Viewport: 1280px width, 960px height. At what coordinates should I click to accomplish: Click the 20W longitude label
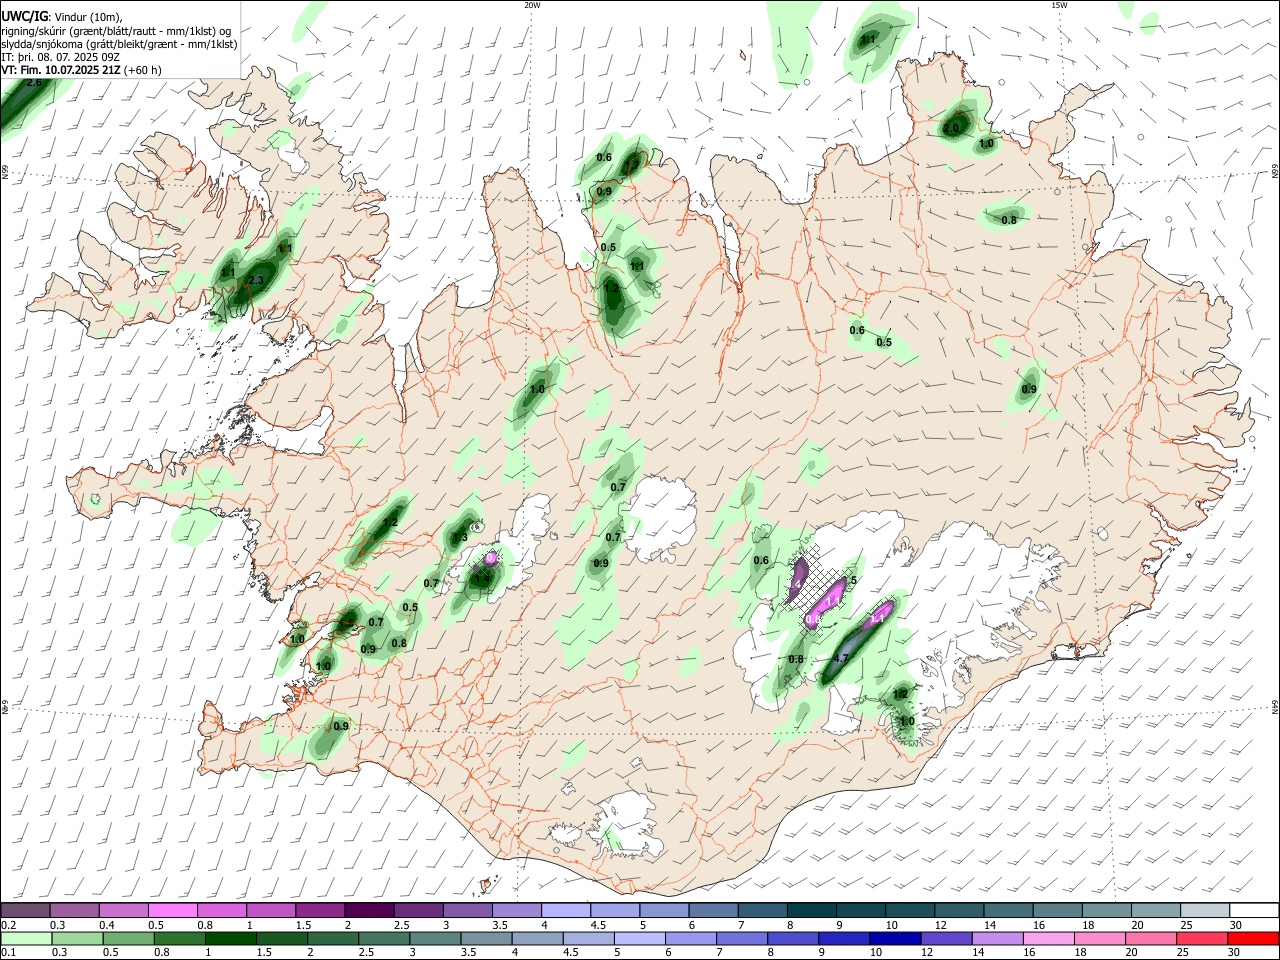[532, 5]
